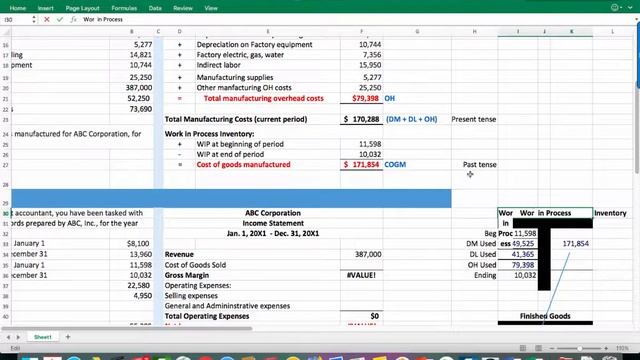The height and width of the screenshot is (360, 640).
Task: Click the 'Inventory' cell beside the WIP heading
Action: (x=610, y=213)
